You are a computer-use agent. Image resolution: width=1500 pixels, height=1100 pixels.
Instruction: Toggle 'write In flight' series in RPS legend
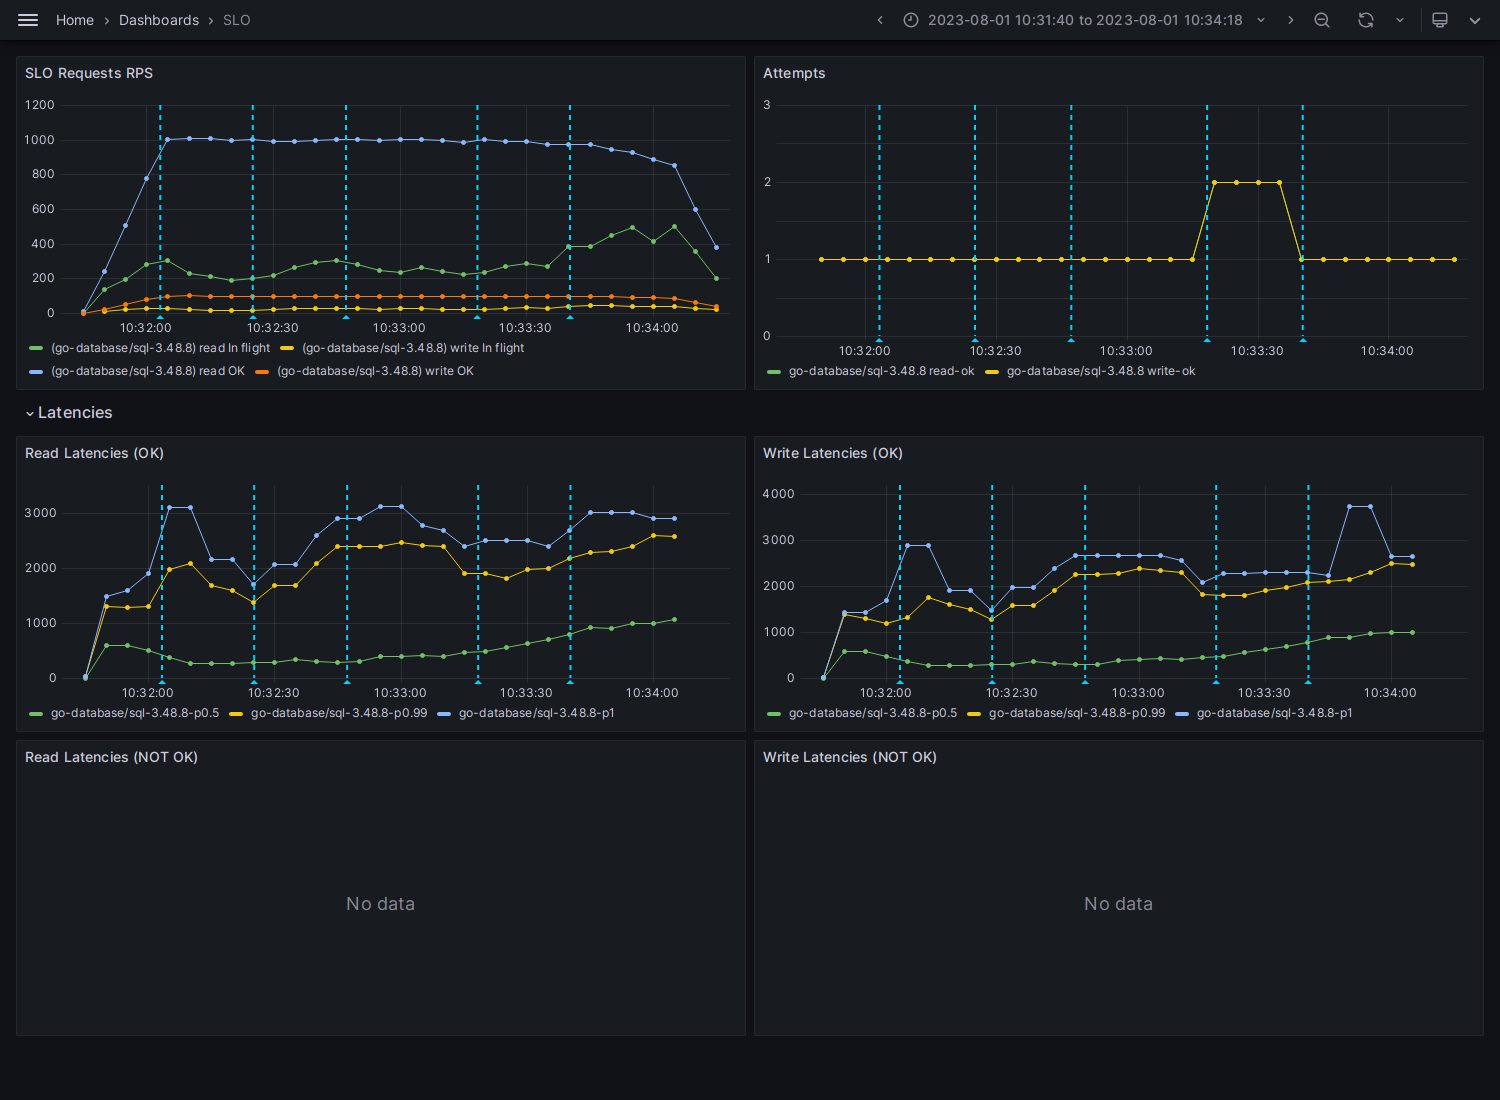click(x=413, y=348)
